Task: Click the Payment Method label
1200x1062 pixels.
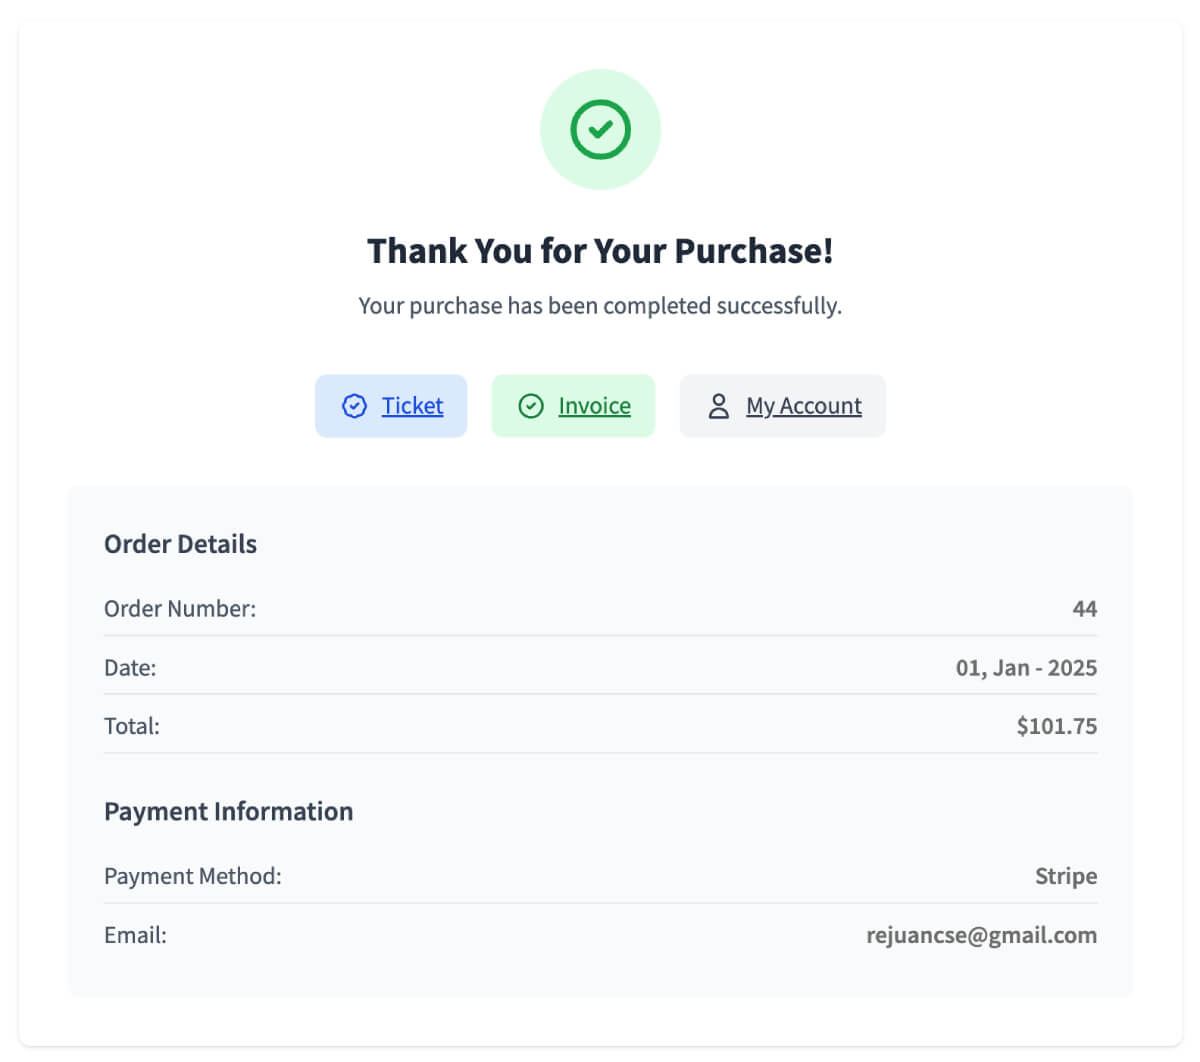Action: point(193,876)
